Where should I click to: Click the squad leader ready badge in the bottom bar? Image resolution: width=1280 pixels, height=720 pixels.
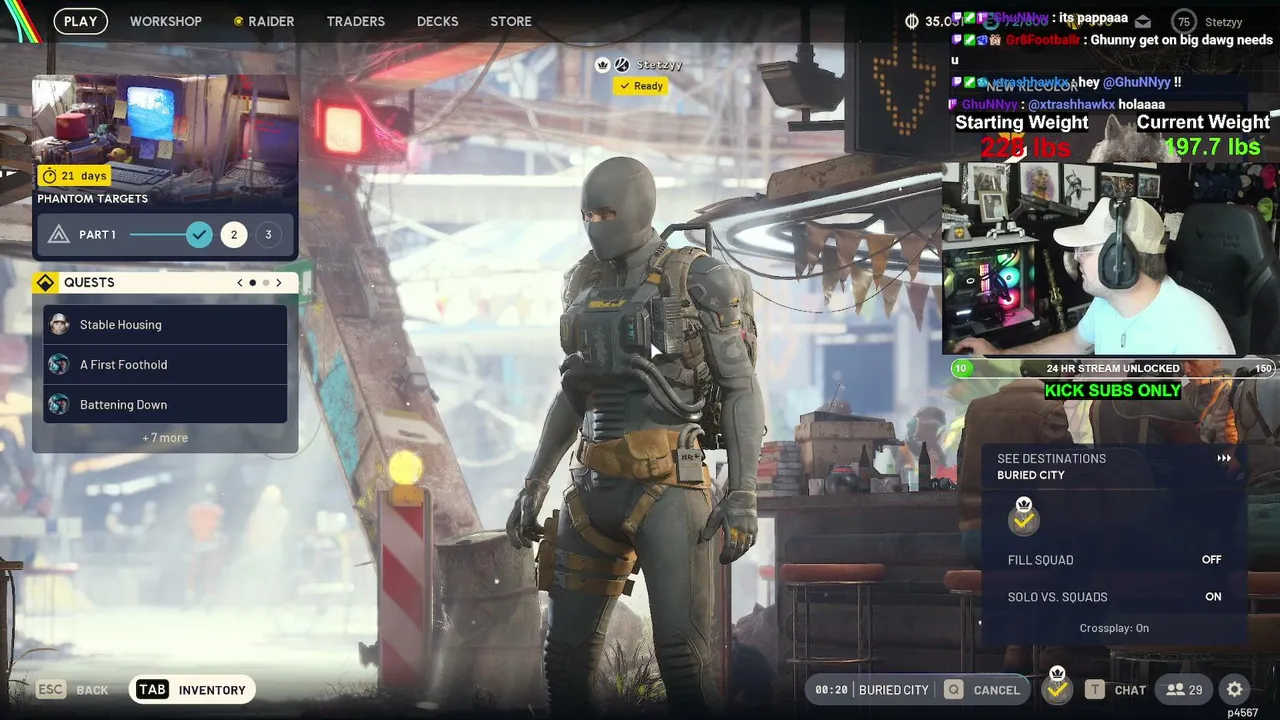coord(1057,687)
